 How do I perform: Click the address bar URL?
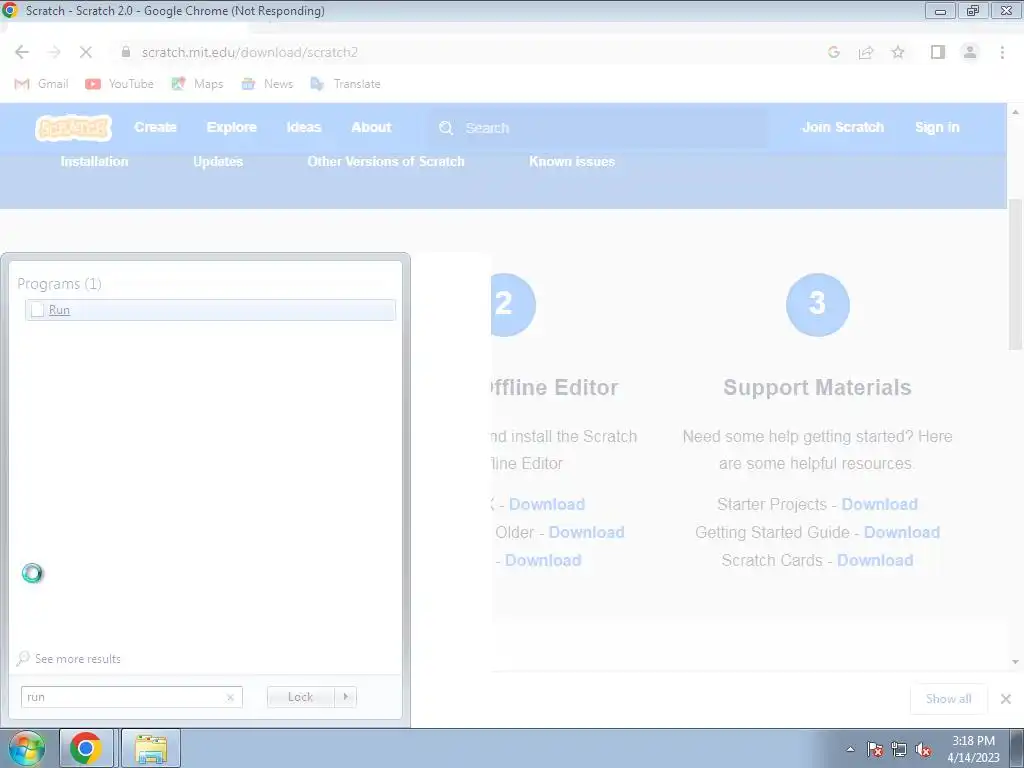tap(249, 52)
